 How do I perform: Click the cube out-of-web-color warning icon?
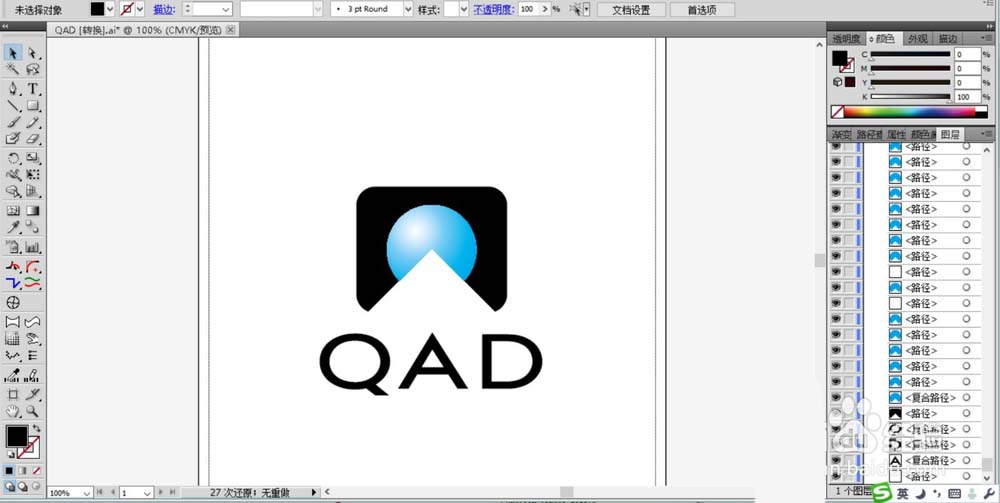837,82
